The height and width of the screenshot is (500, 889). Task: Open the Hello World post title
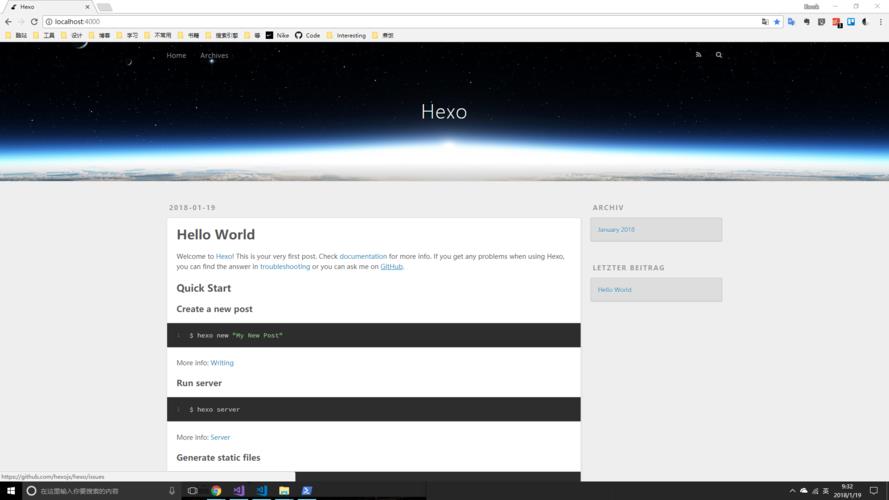(x=215, y=234)
